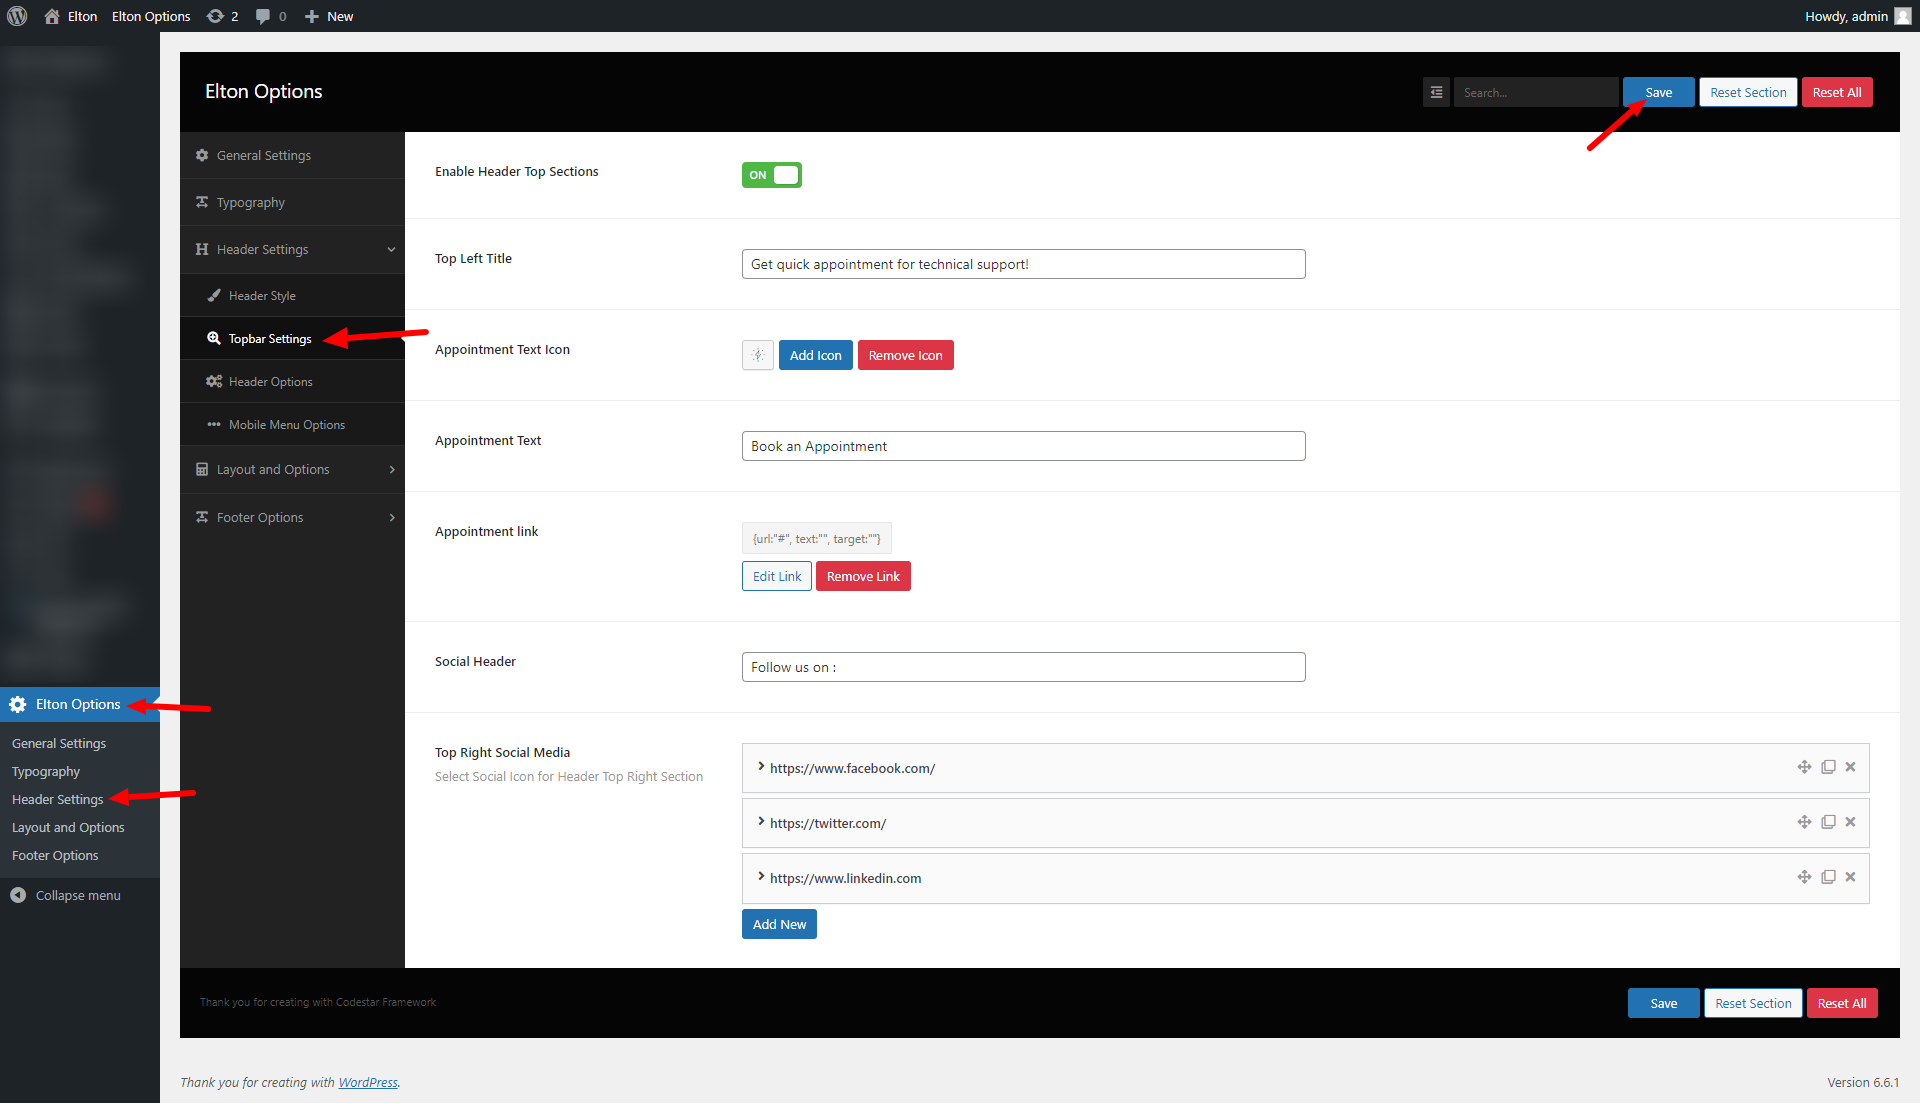Toggle Enable Header Top Sections switch

[x=771, y=175]
